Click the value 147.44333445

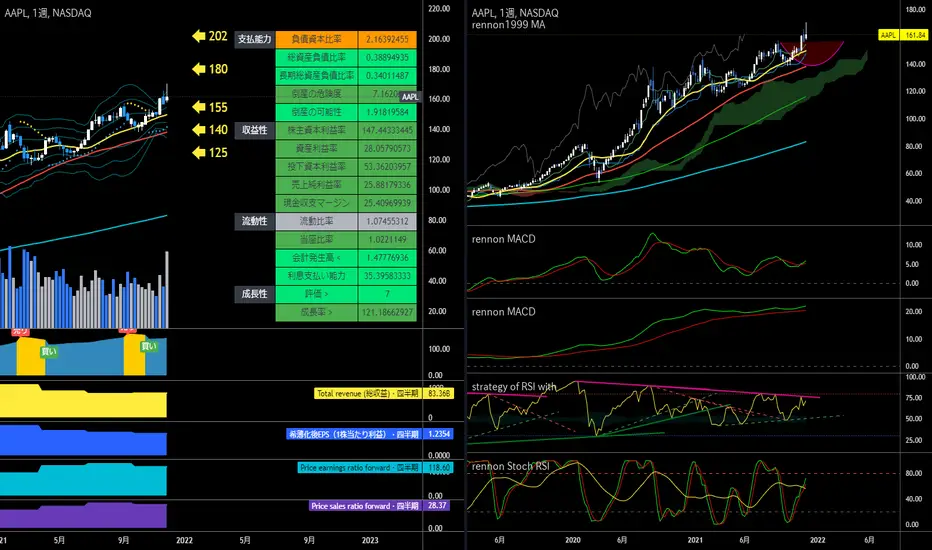coord(387,130)
